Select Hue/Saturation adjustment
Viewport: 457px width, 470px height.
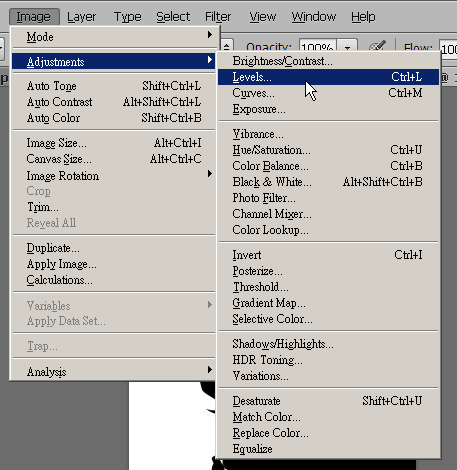(328, 150)
